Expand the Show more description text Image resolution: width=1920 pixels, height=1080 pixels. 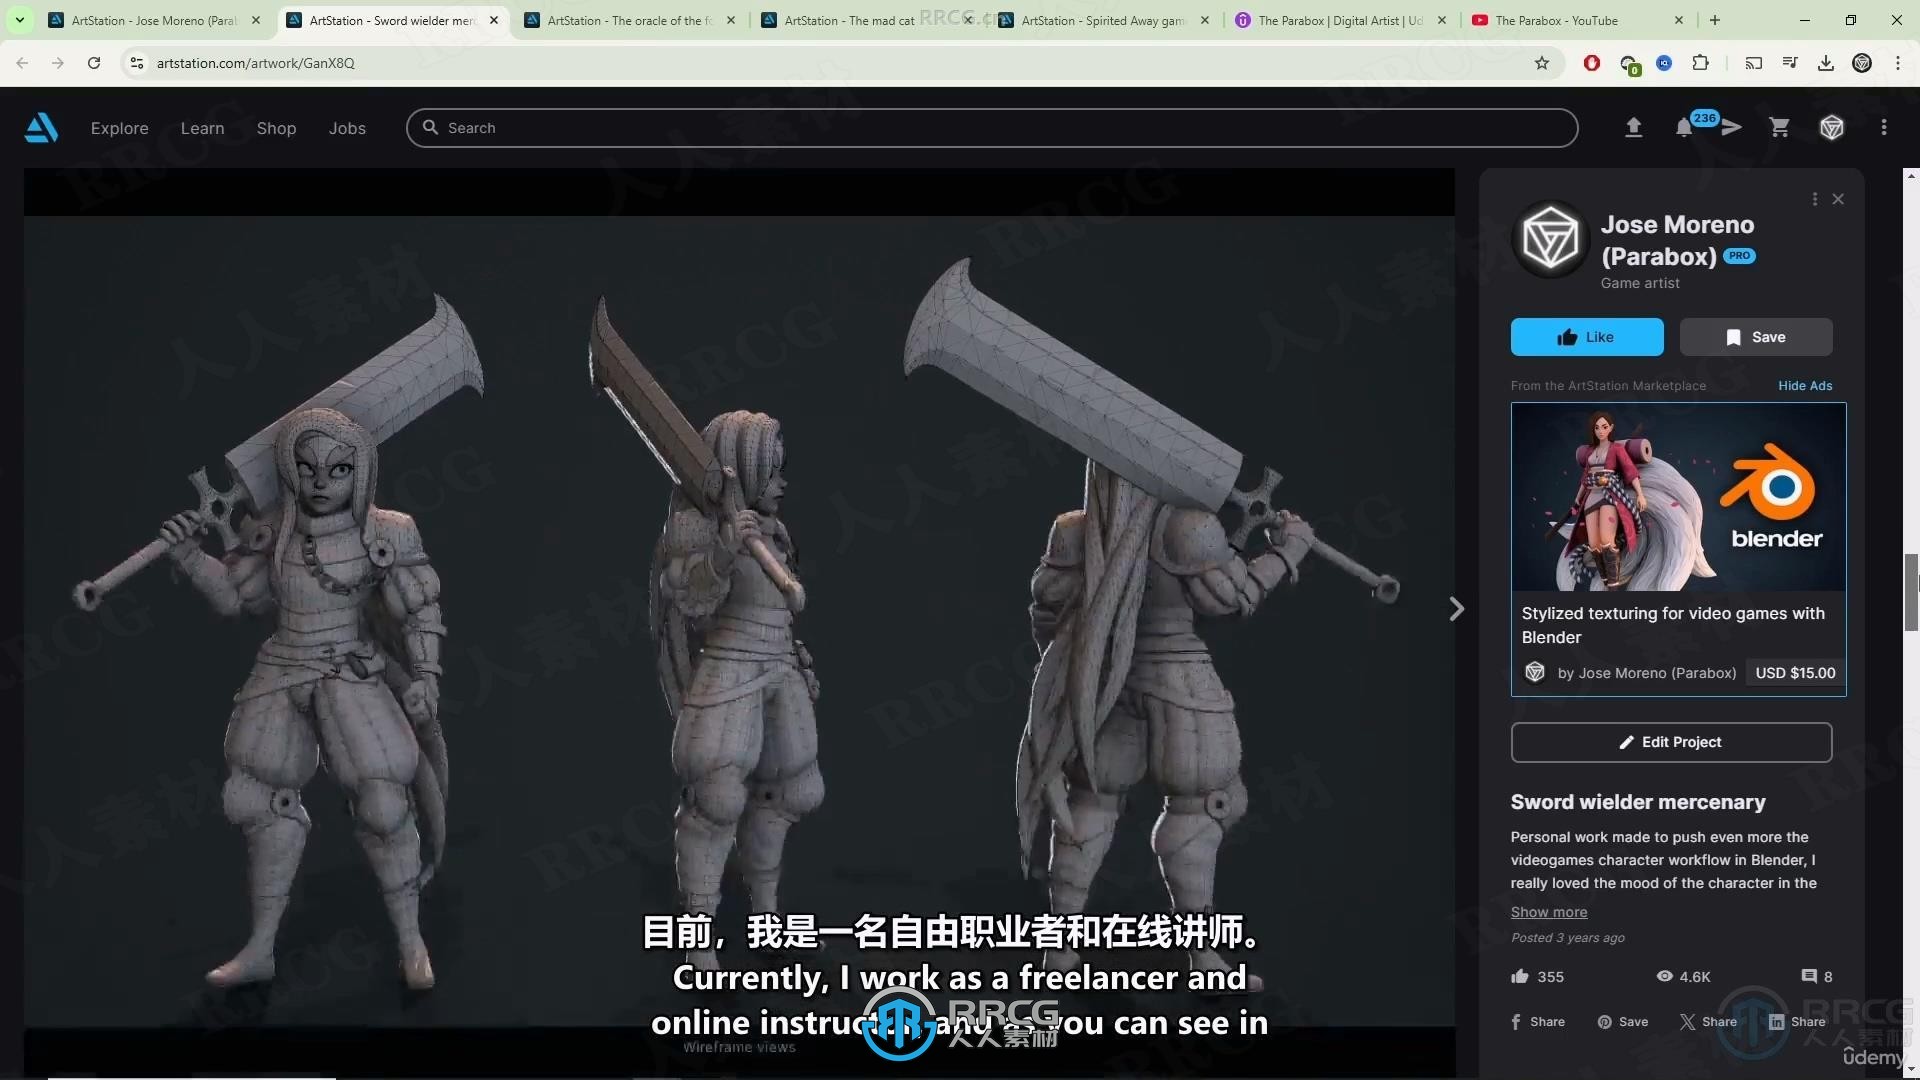1548,910
